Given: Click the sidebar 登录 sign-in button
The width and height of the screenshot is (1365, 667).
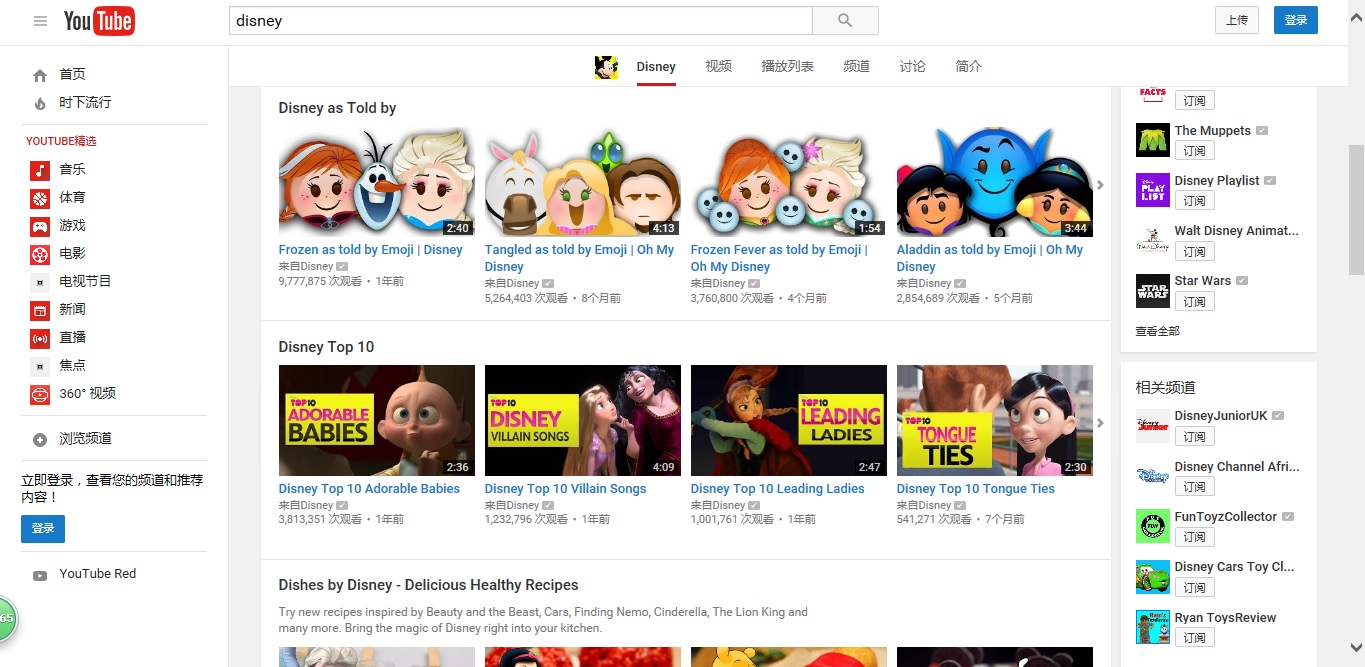Looking at the screenshot, I should 43,529.
